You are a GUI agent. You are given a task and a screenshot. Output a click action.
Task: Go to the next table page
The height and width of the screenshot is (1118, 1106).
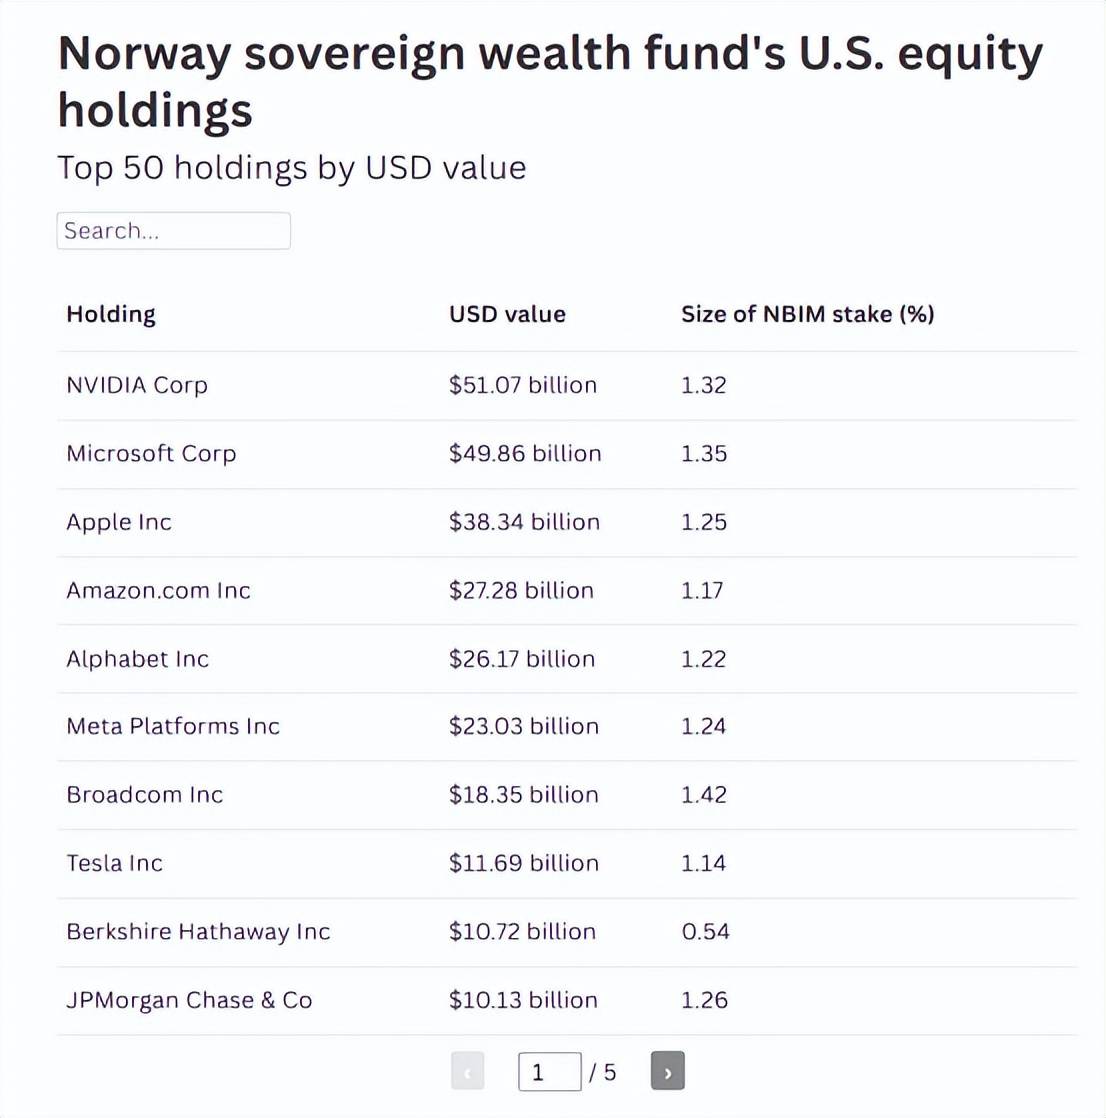tap(667, 1072)
